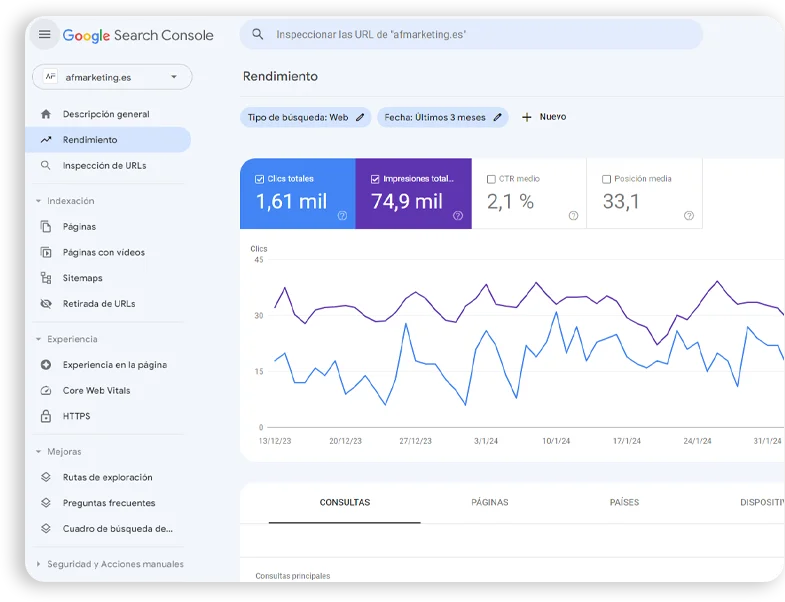
Task: Click the home icon beside Descripción general
Action: [x=46, y=114]
